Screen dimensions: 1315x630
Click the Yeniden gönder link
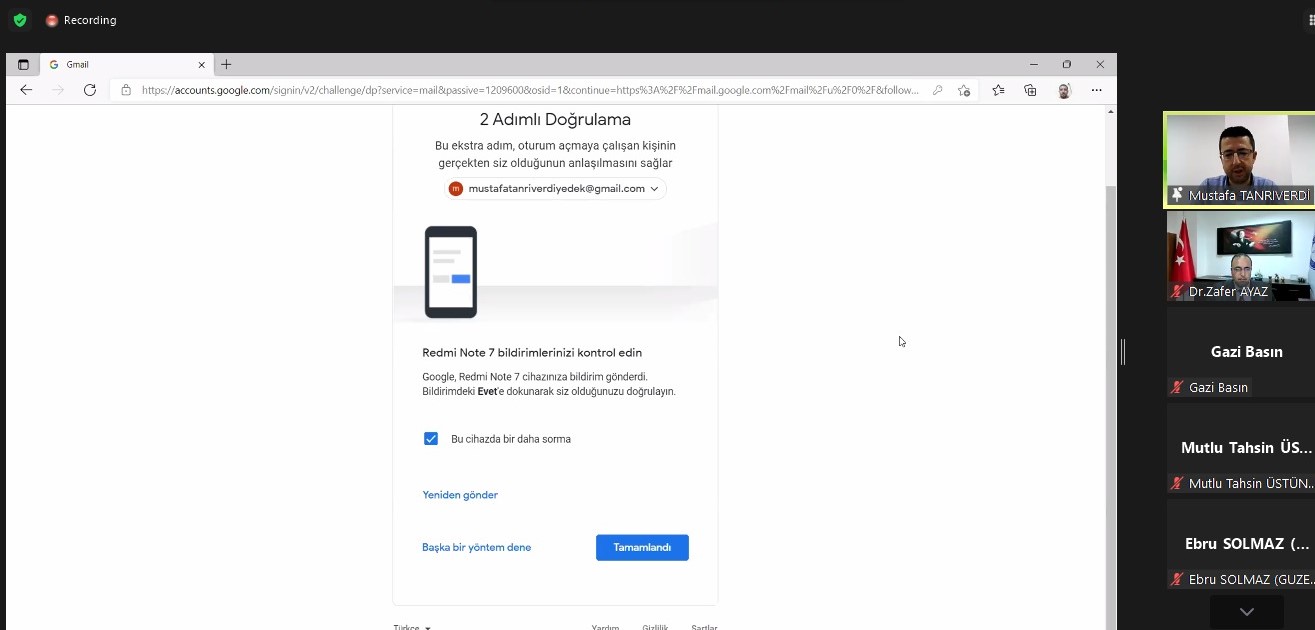tap(460, 495)
